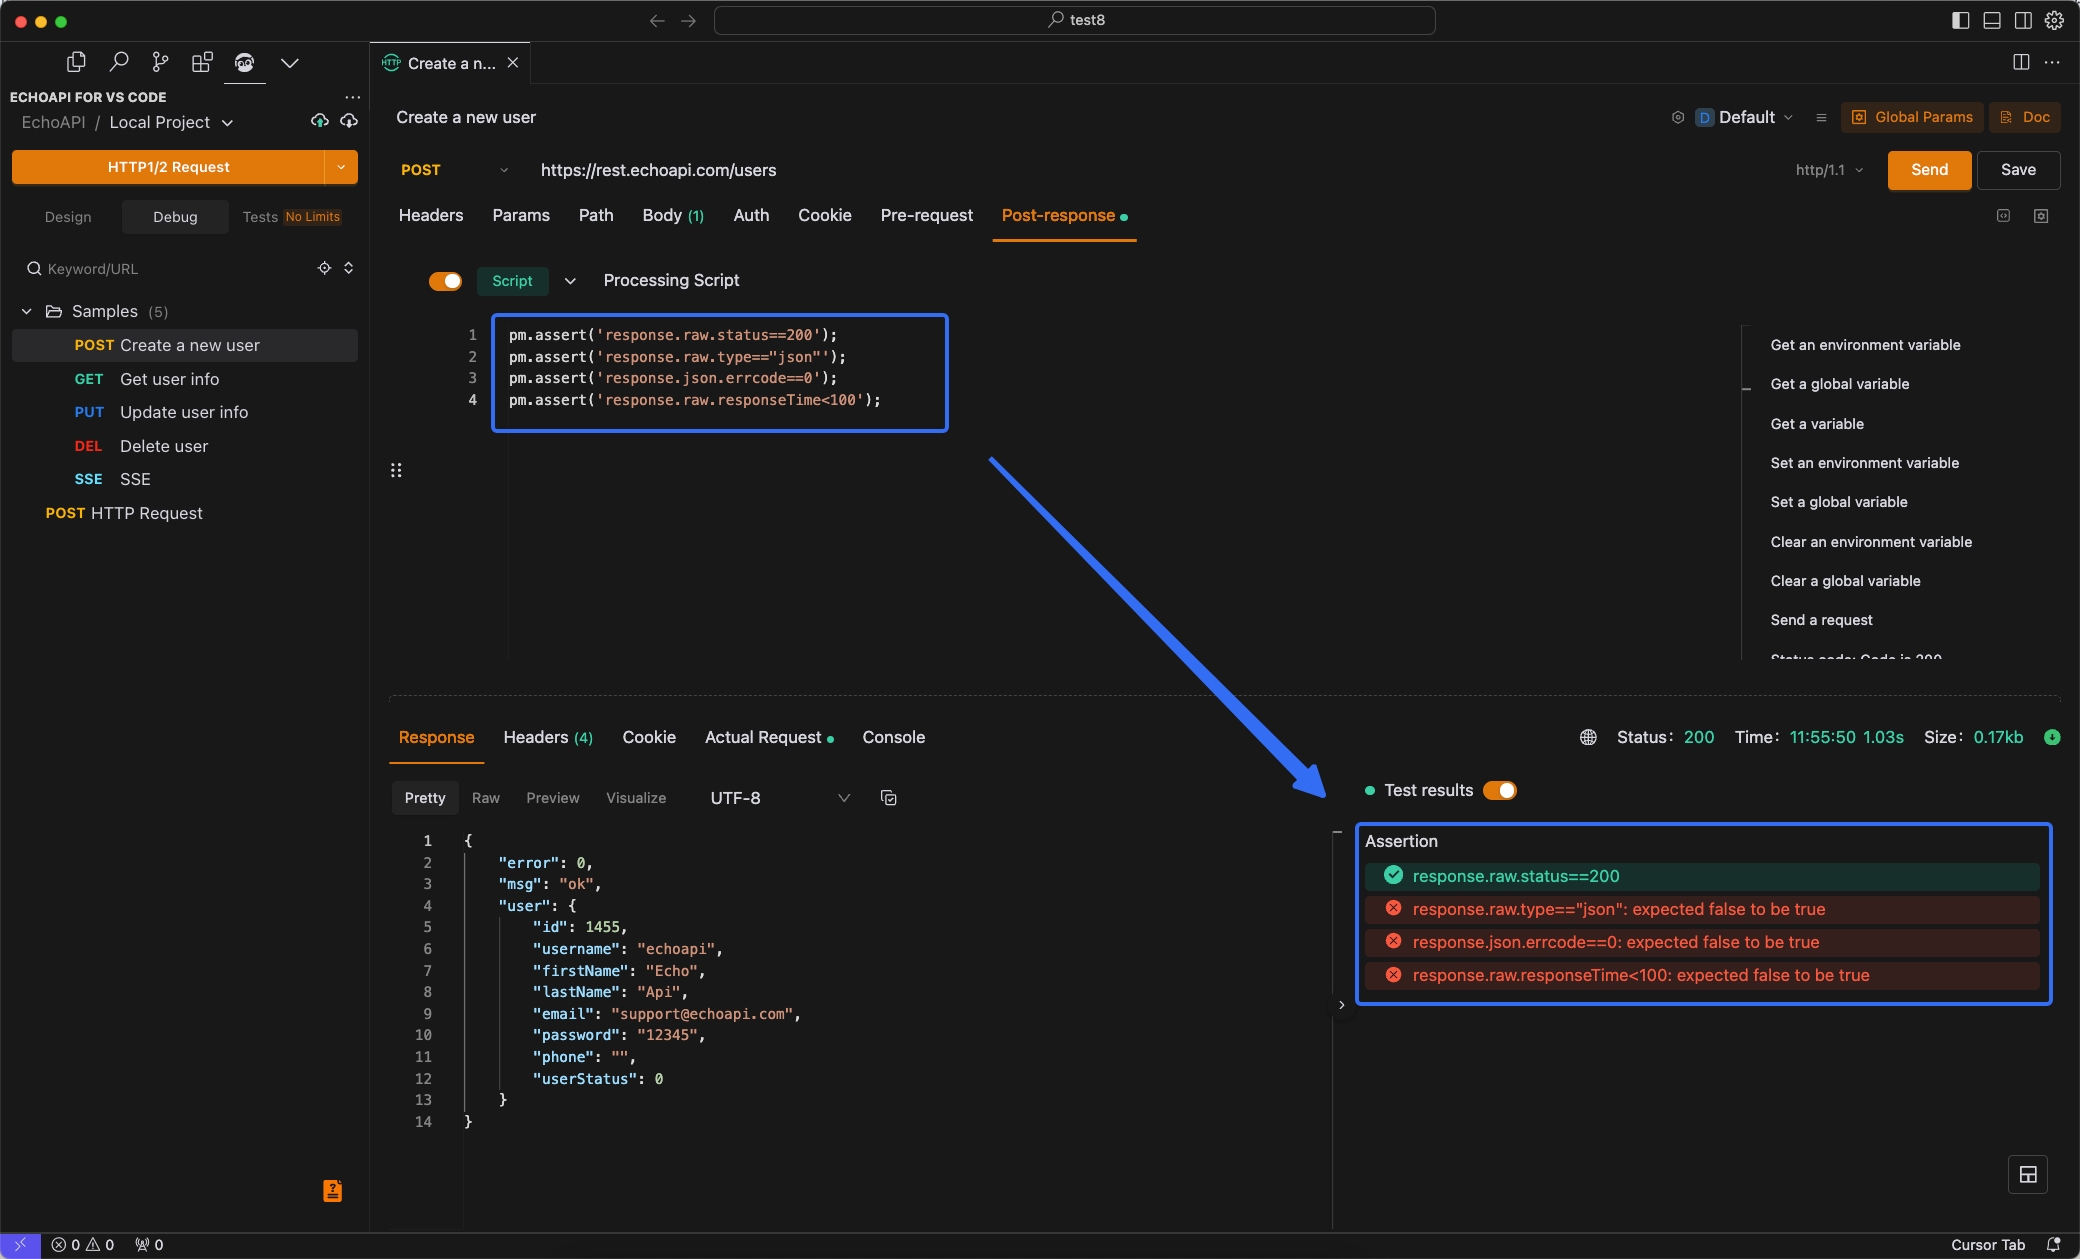Open the editor more actions ellipsis
Screen dimensions: 2080x1259
tap(2052, 62)
